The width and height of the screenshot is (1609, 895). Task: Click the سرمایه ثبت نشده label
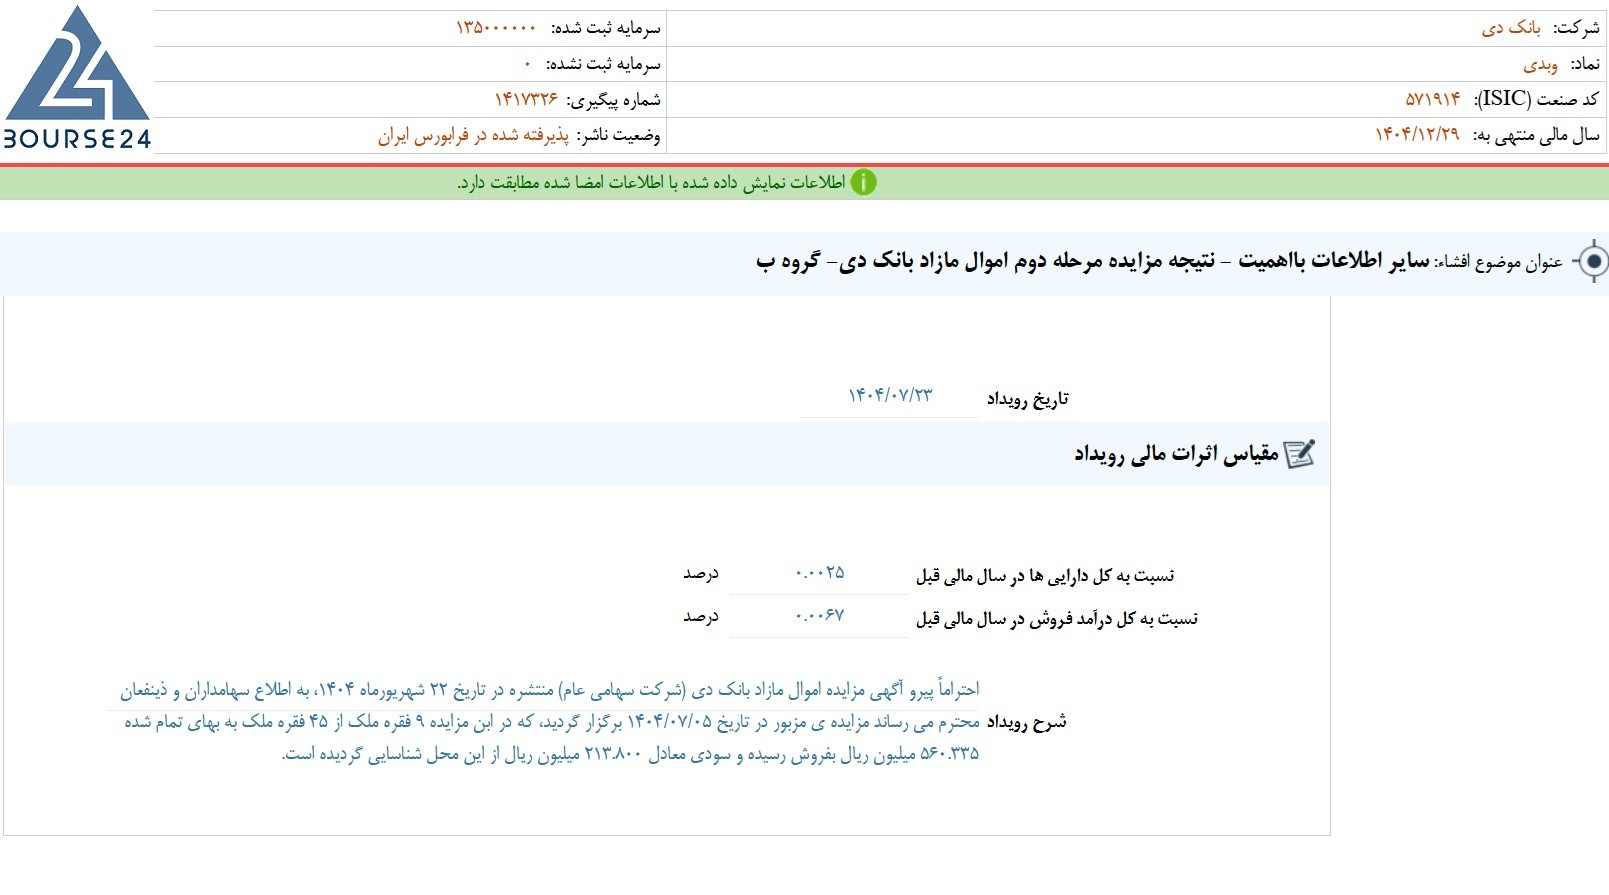(603, 64)
